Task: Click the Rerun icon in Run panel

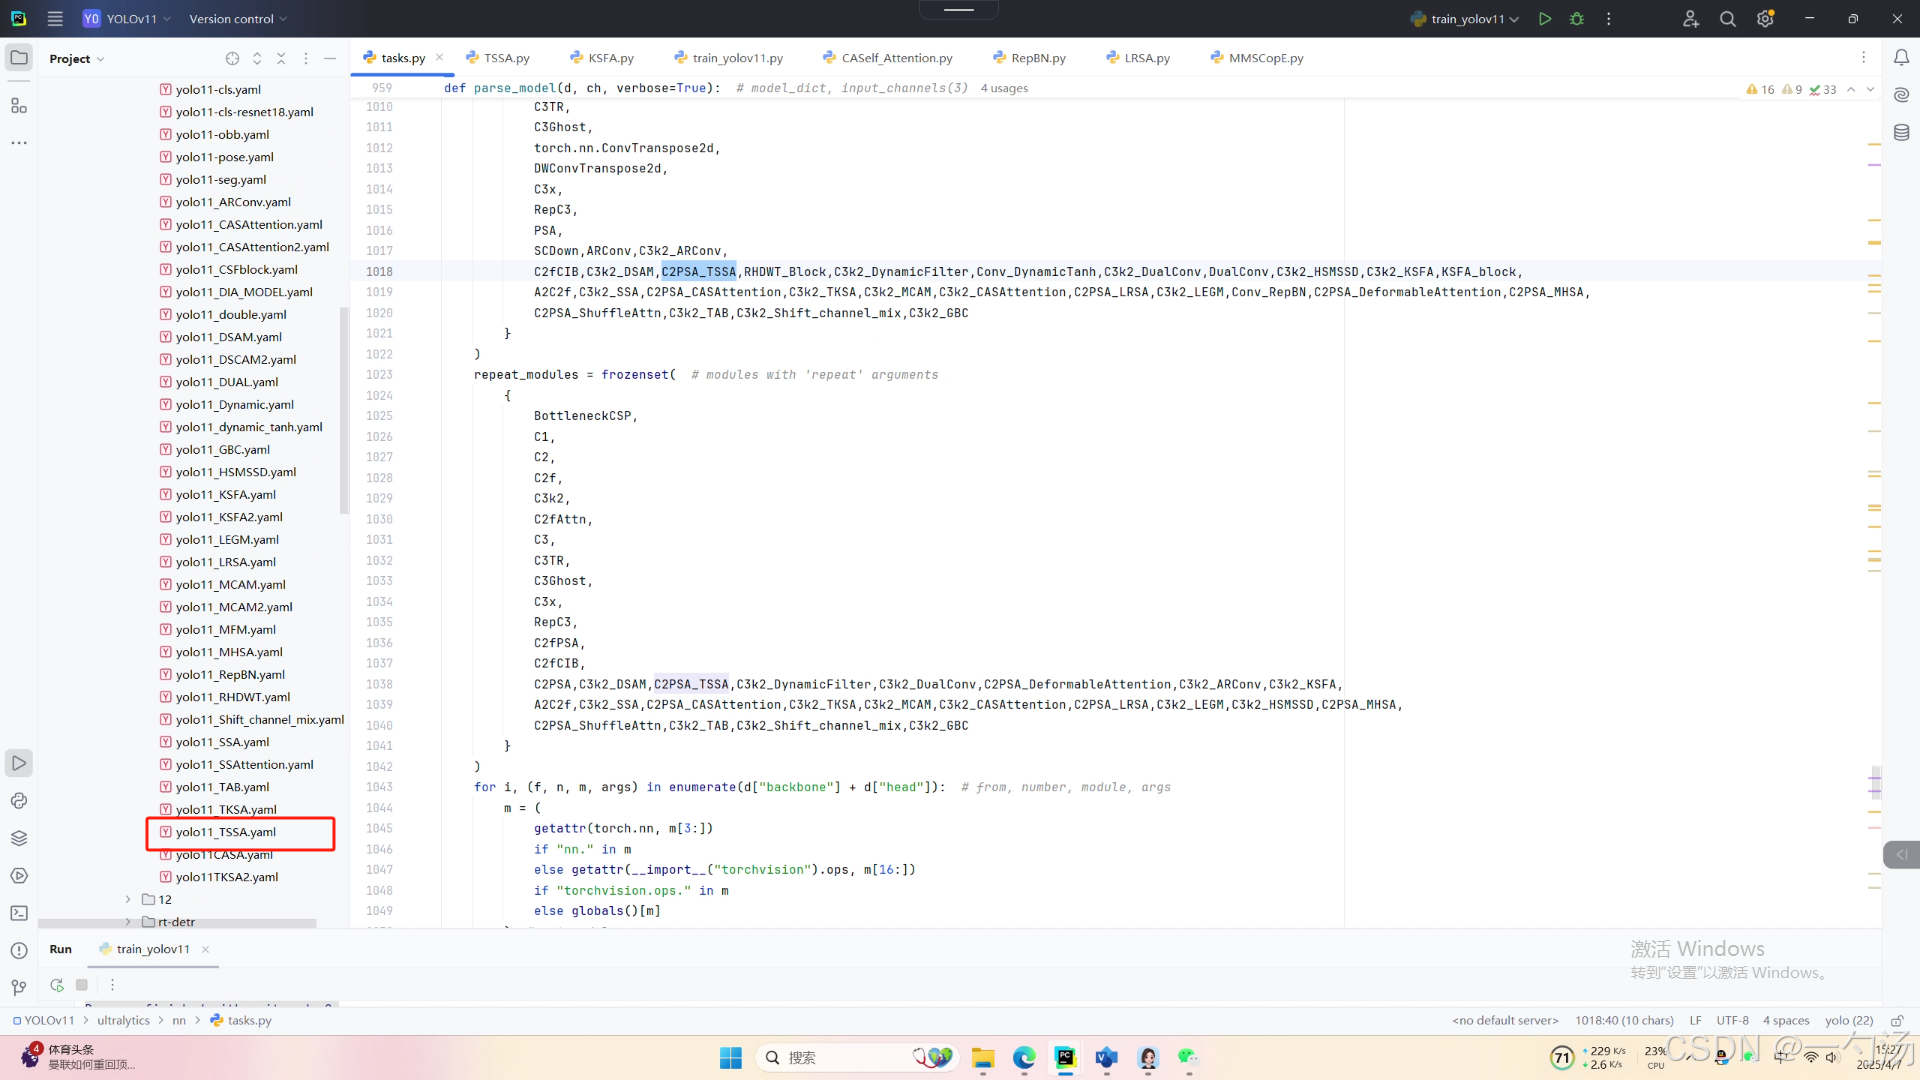Action: point(57,985)
